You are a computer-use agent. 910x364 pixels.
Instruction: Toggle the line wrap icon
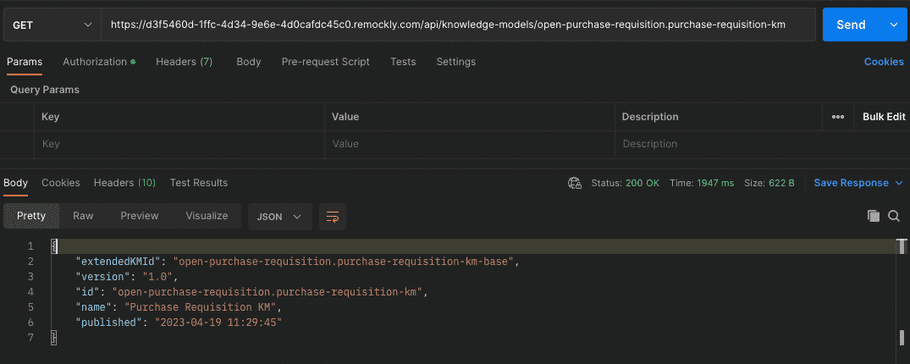point(333,217)
